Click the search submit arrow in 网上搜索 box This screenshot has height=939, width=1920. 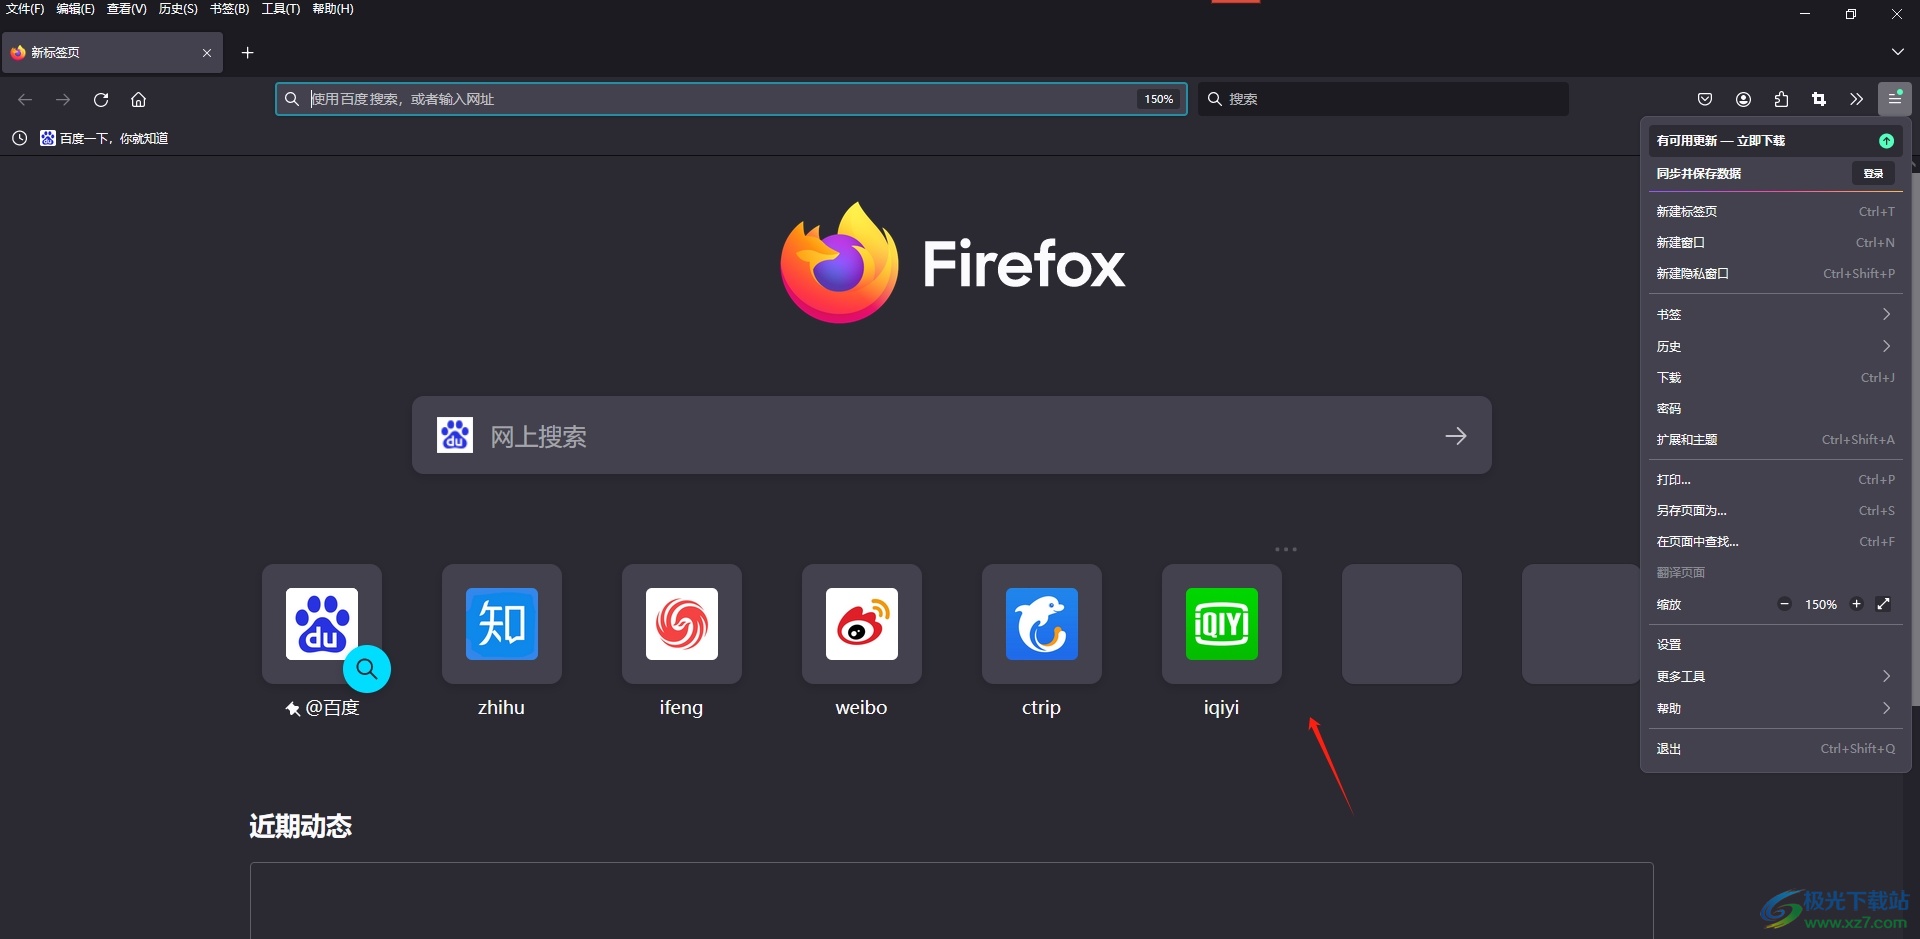(x=1456, y=435)
